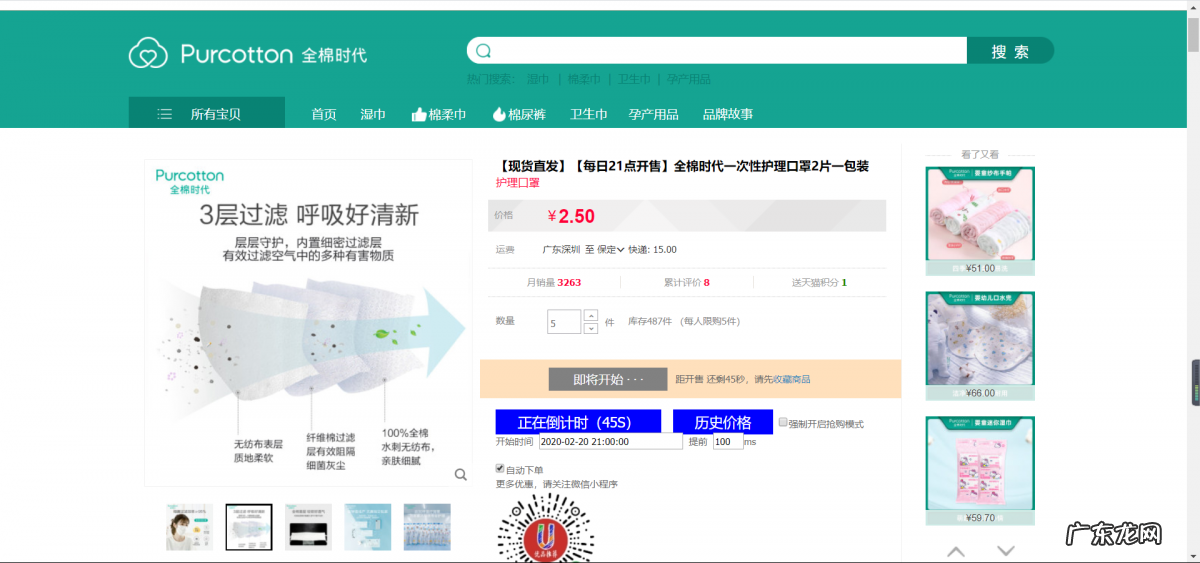Image resolution: width=1200 pixels, height=563 pixels.
Task: Select the black-and-white mask thumbnail
Action: 308,527
